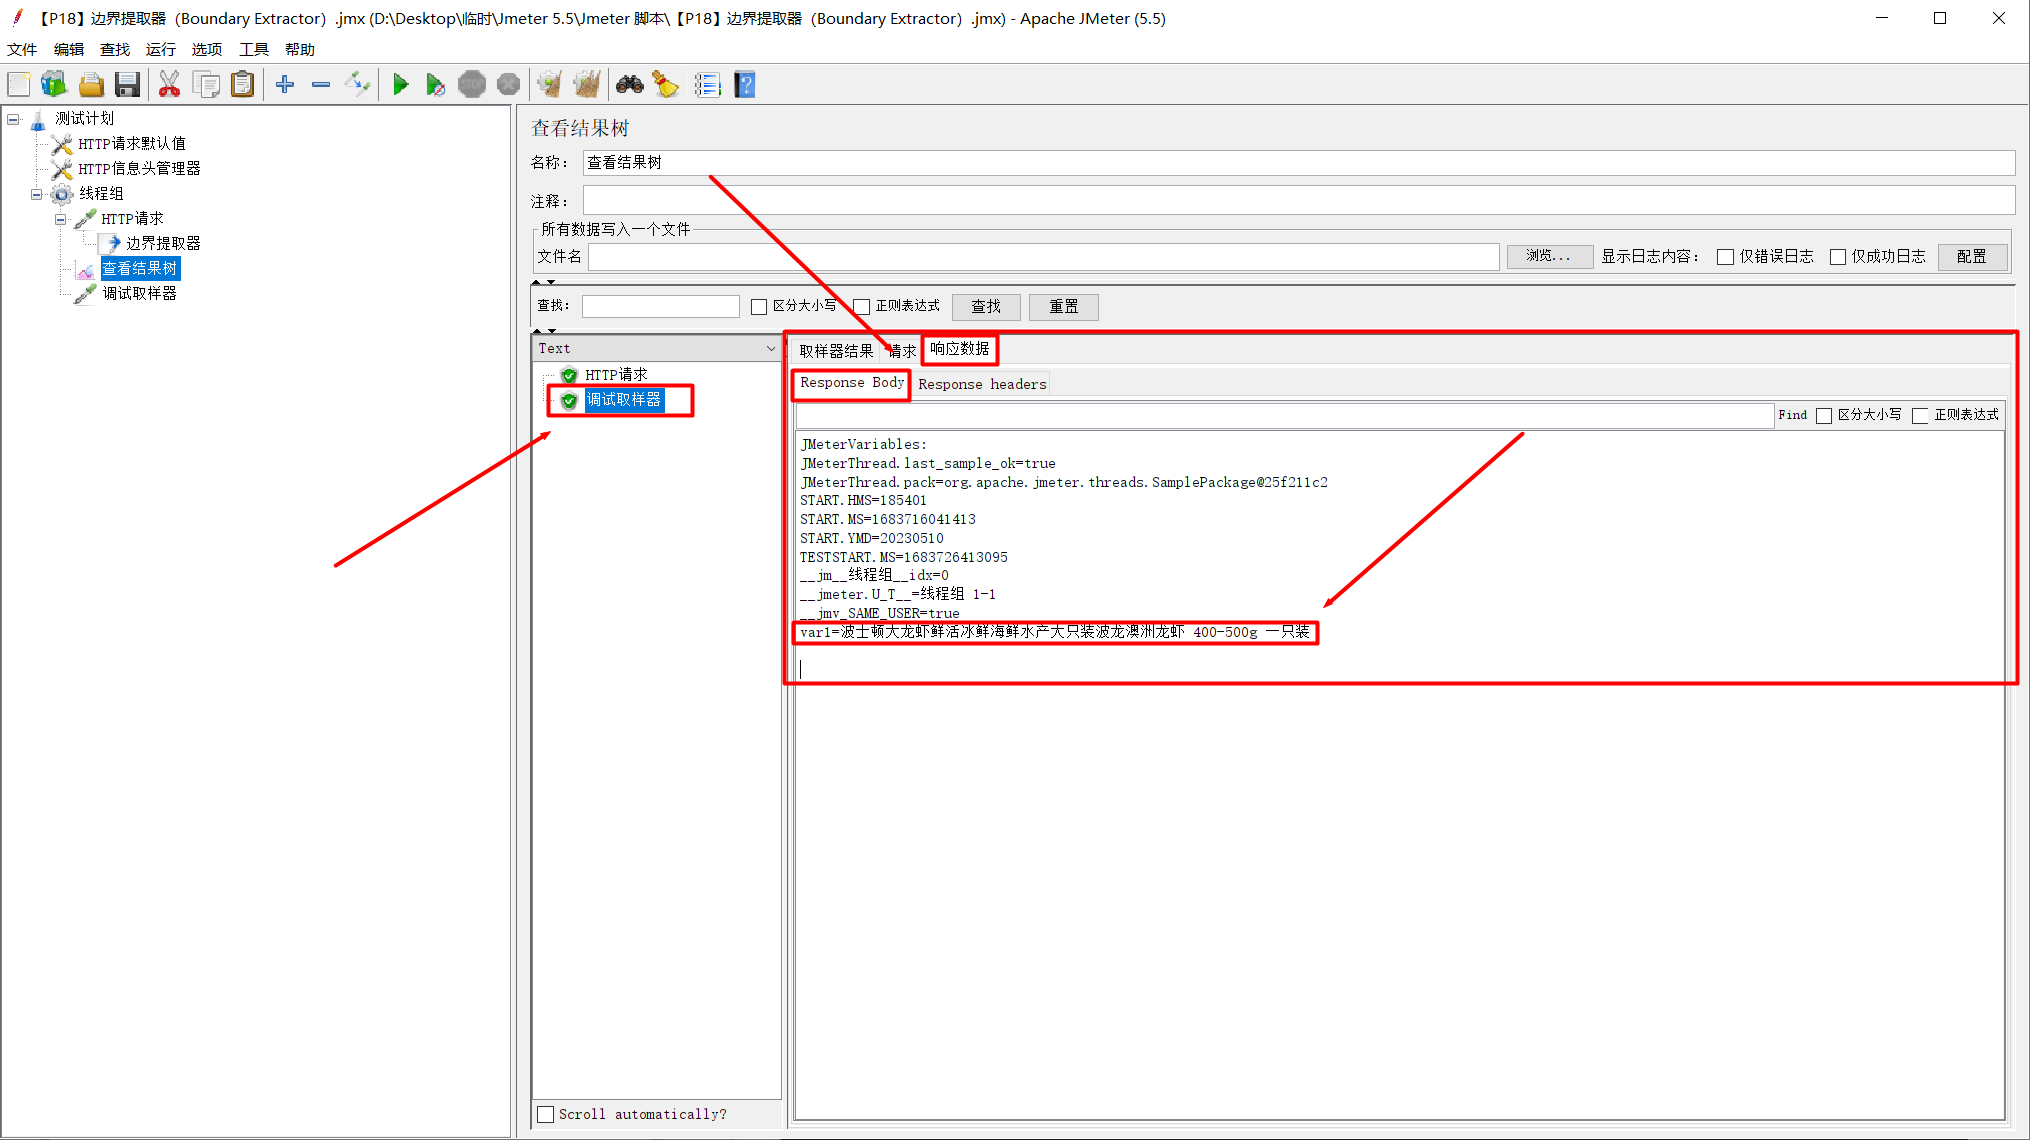Image resolution: width=2030 pixels, height=1140 pixels.
Task: Enable the 仅错误日志 checkbox
Action: click(1725, 257)
